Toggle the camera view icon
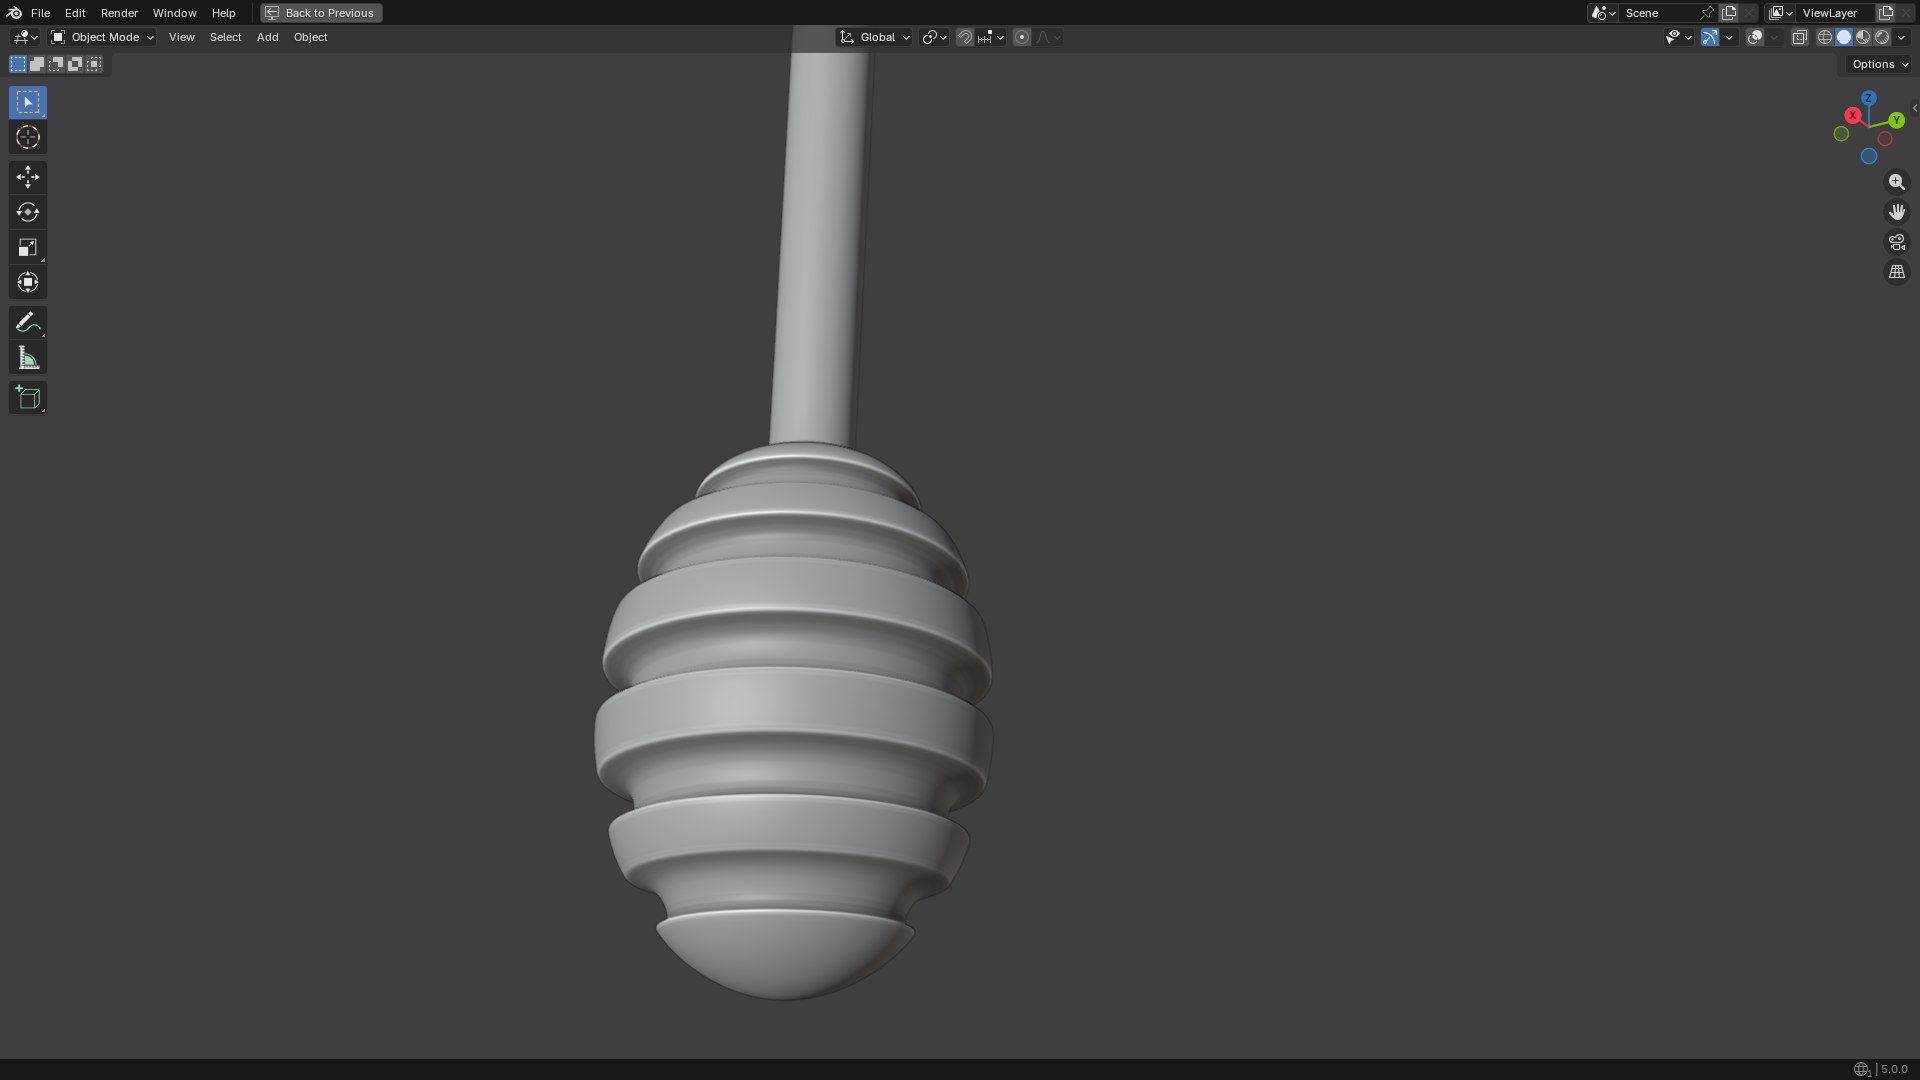 [x=1896, y=242]
